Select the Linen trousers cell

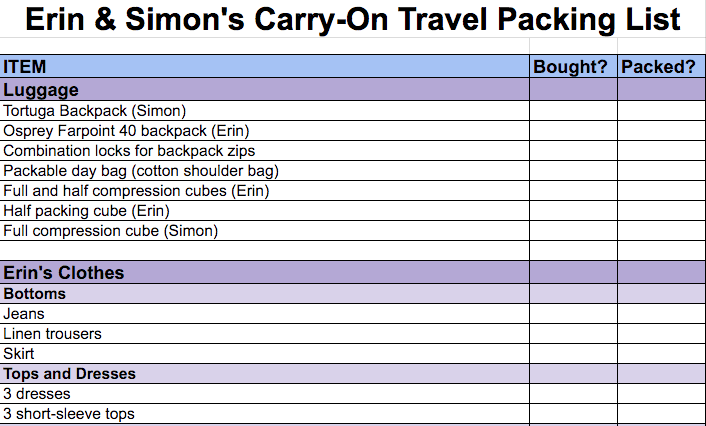264,334
